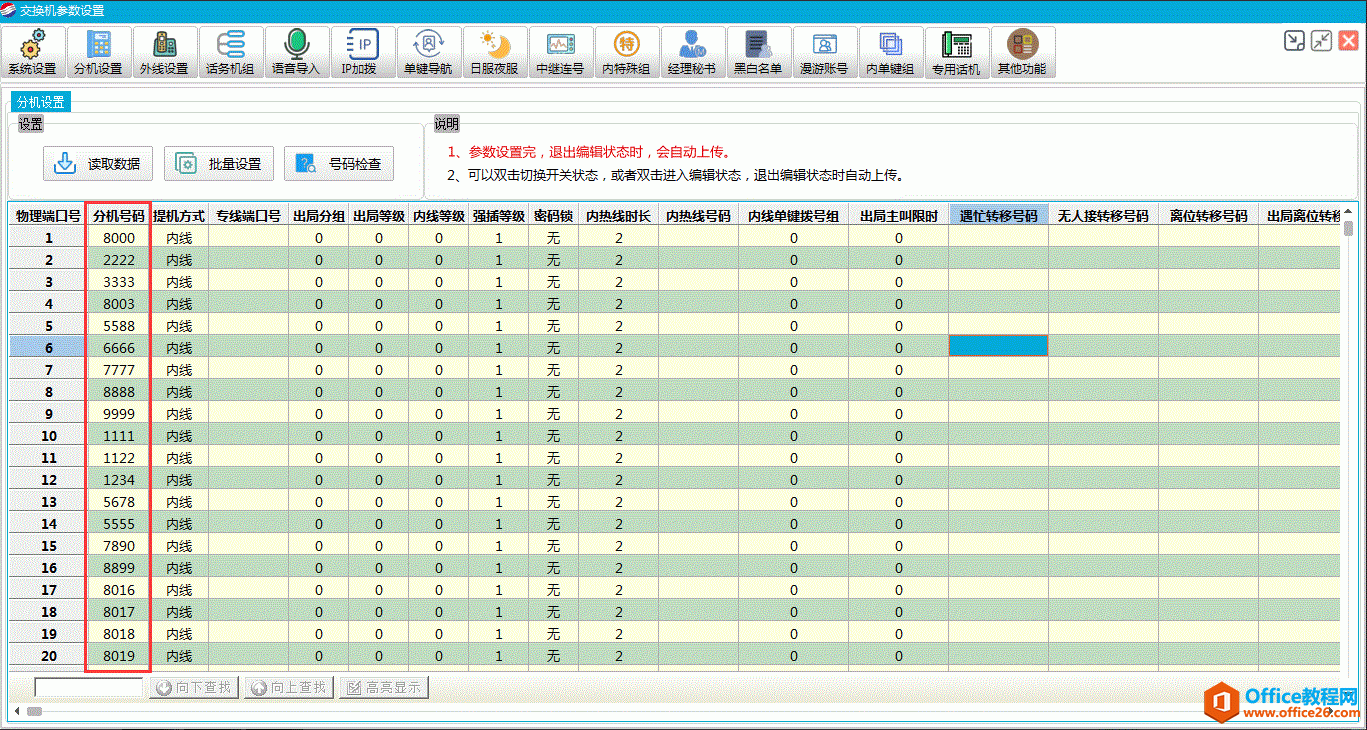The image size is (1367, 730).
Task: Select extension number cell 6666
Action: (119, 348)
